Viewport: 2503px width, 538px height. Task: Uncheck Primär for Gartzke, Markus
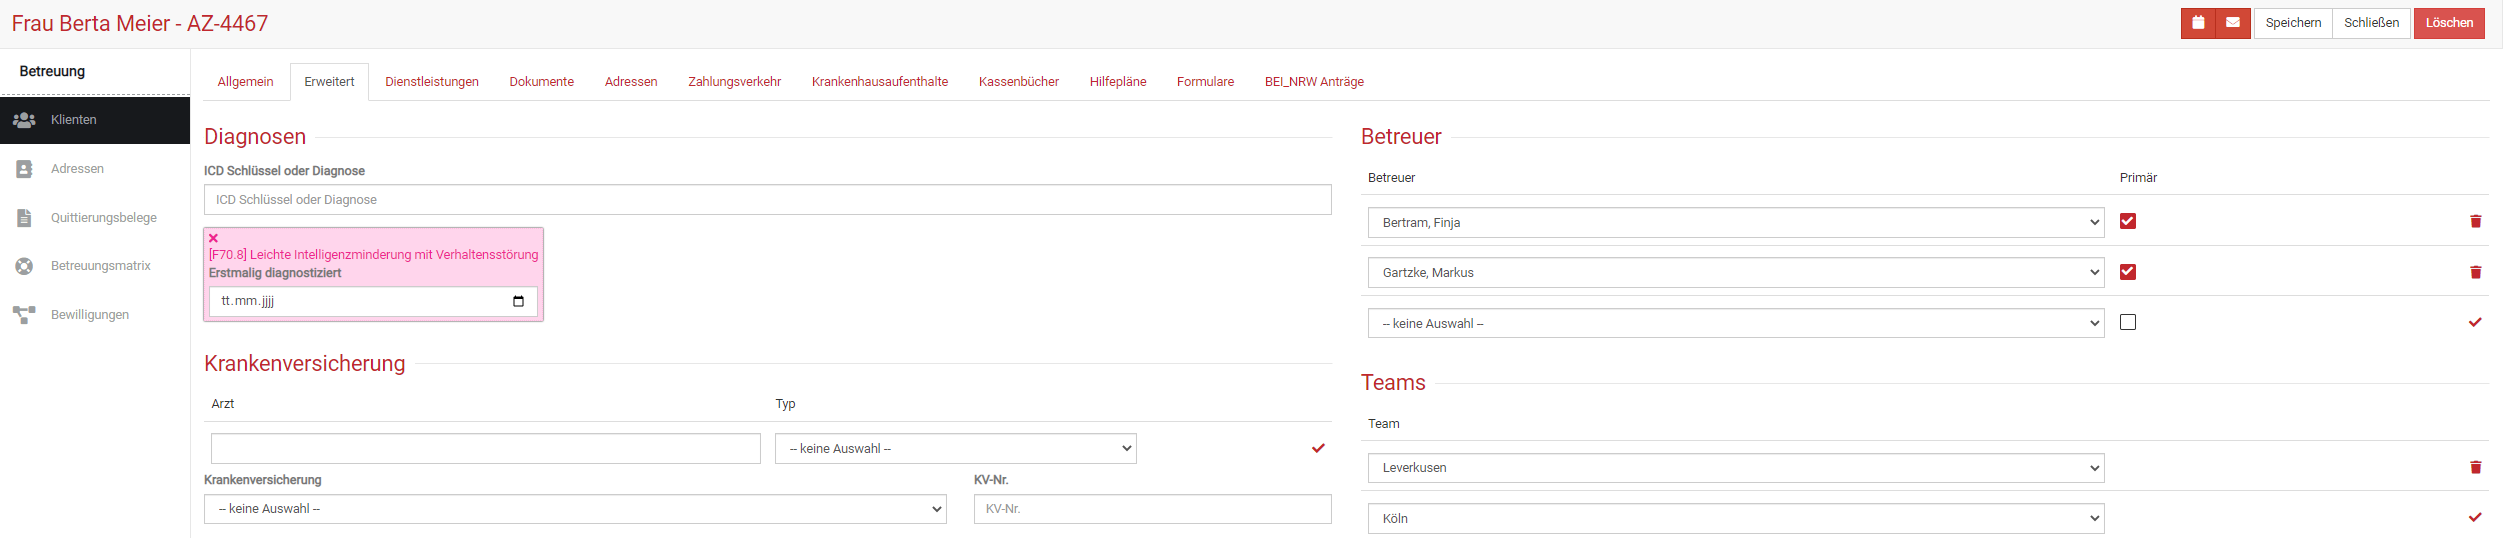pyautogui.click(x=2128, y=271)
